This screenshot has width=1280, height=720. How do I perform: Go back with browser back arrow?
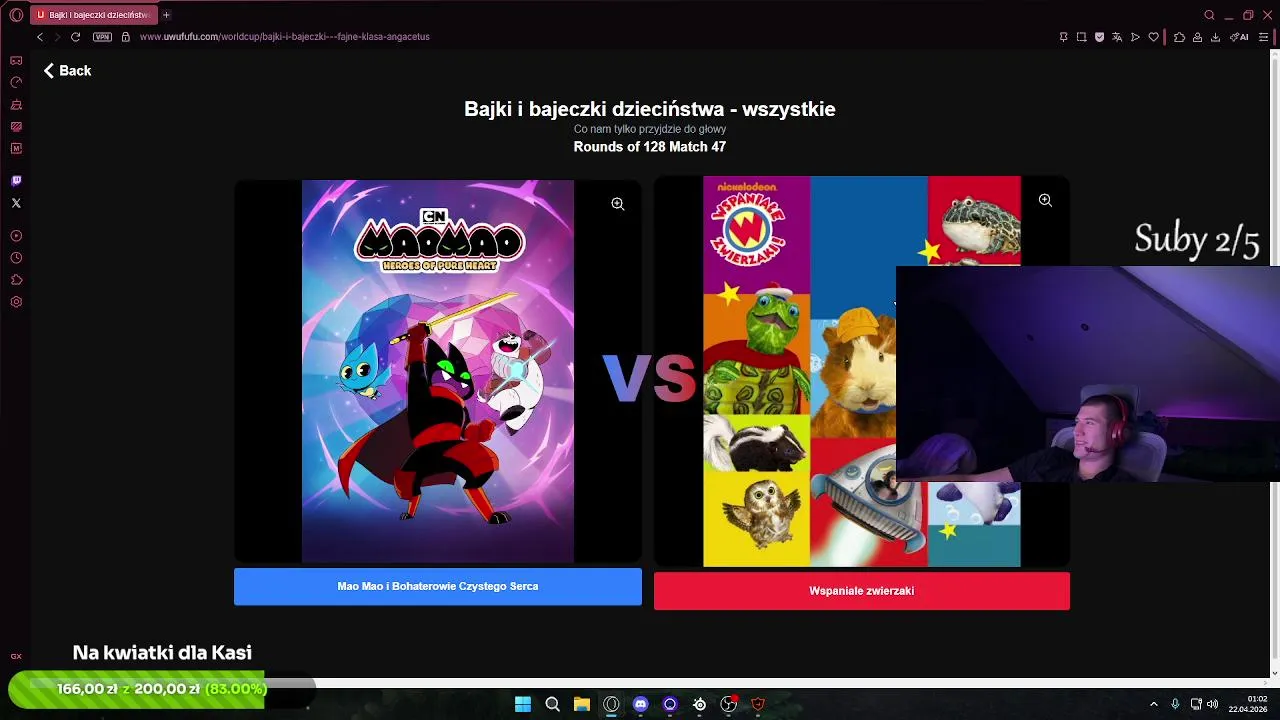click(x=40, y=37)
